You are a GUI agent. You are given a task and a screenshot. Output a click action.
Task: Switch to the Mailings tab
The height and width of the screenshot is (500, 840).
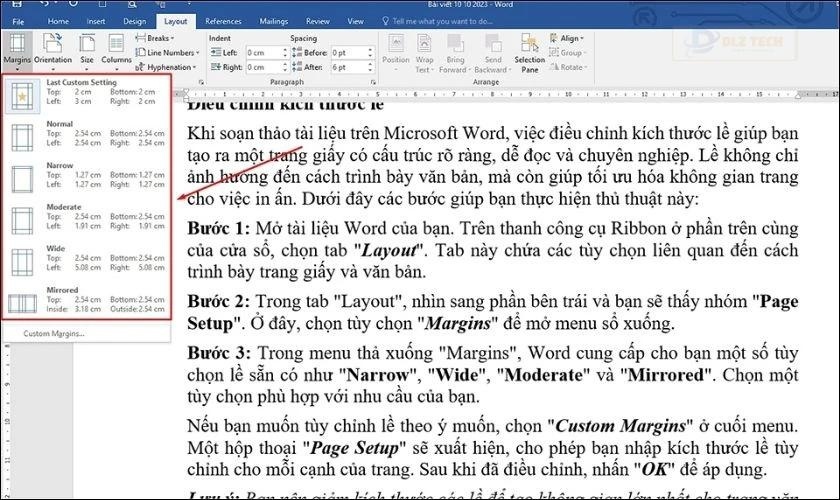pos(274,21)
